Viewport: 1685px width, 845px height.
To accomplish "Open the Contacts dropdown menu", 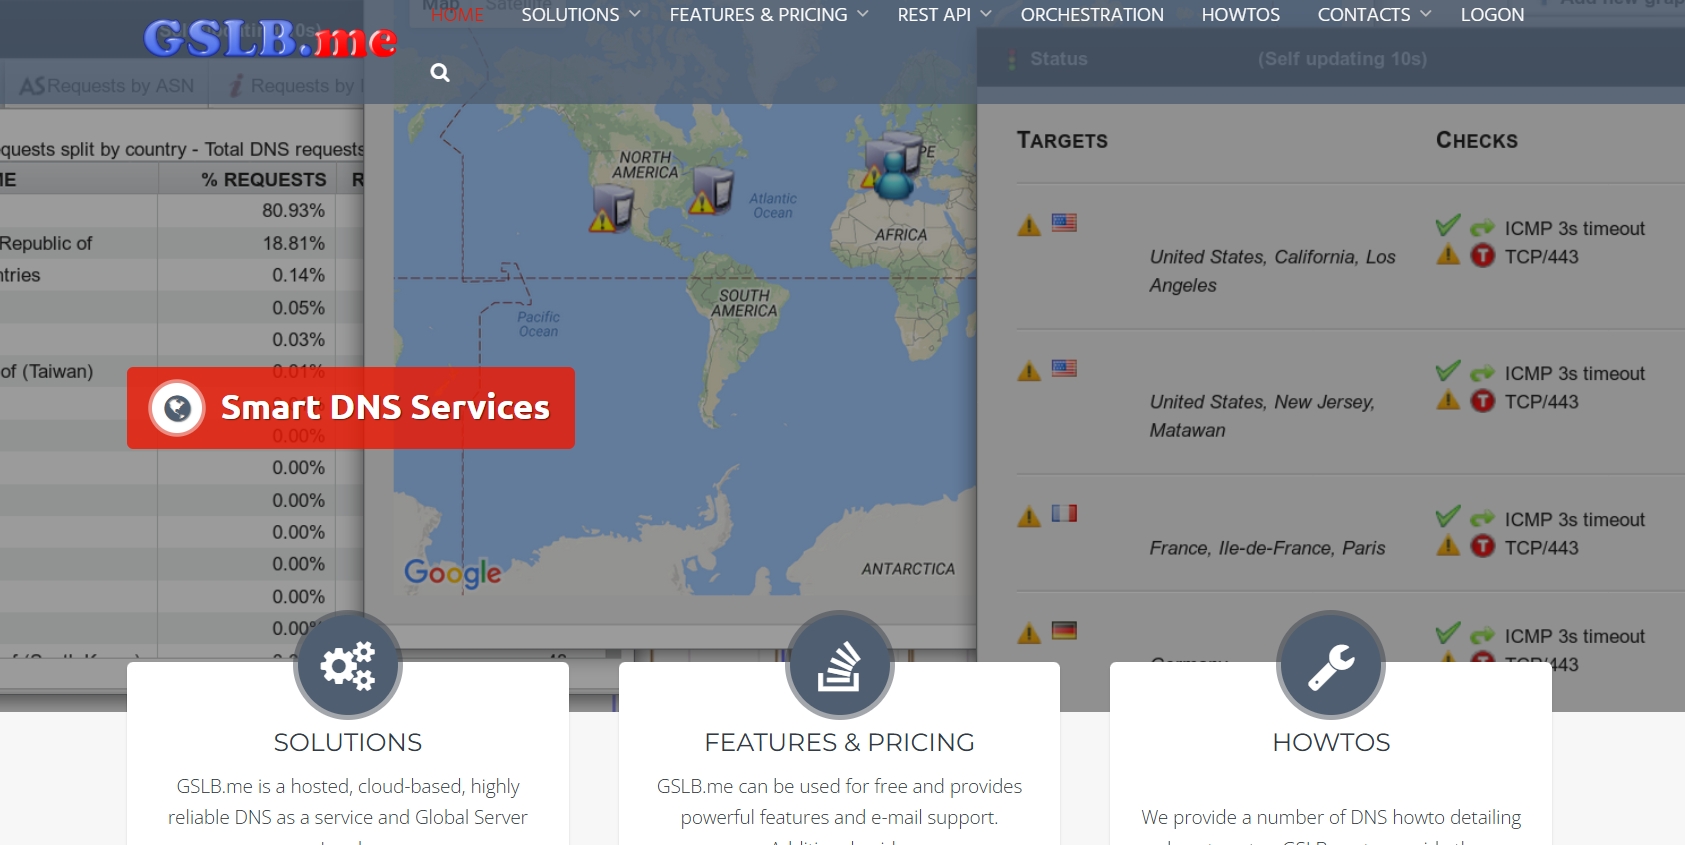I will coord(1373,15).
